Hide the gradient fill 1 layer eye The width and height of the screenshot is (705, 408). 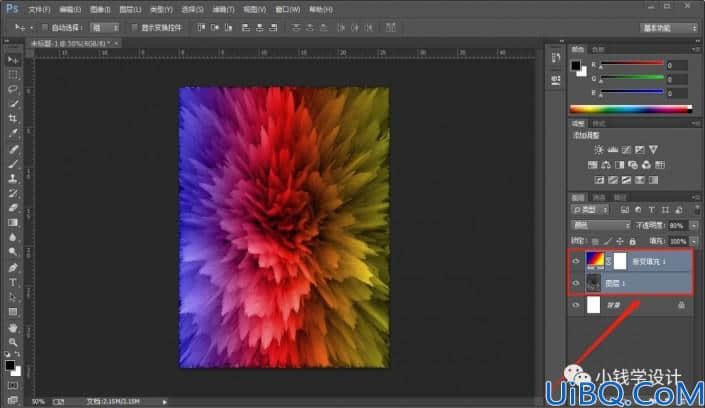(576, 261)
